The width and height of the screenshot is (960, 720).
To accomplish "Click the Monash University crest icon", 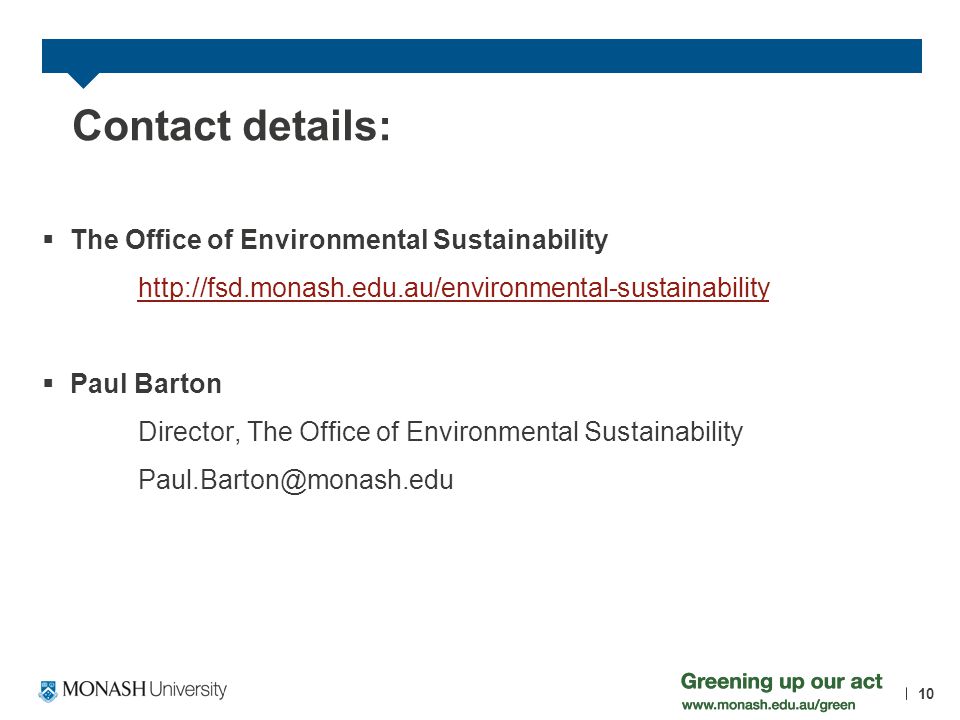I will point(48,691).
